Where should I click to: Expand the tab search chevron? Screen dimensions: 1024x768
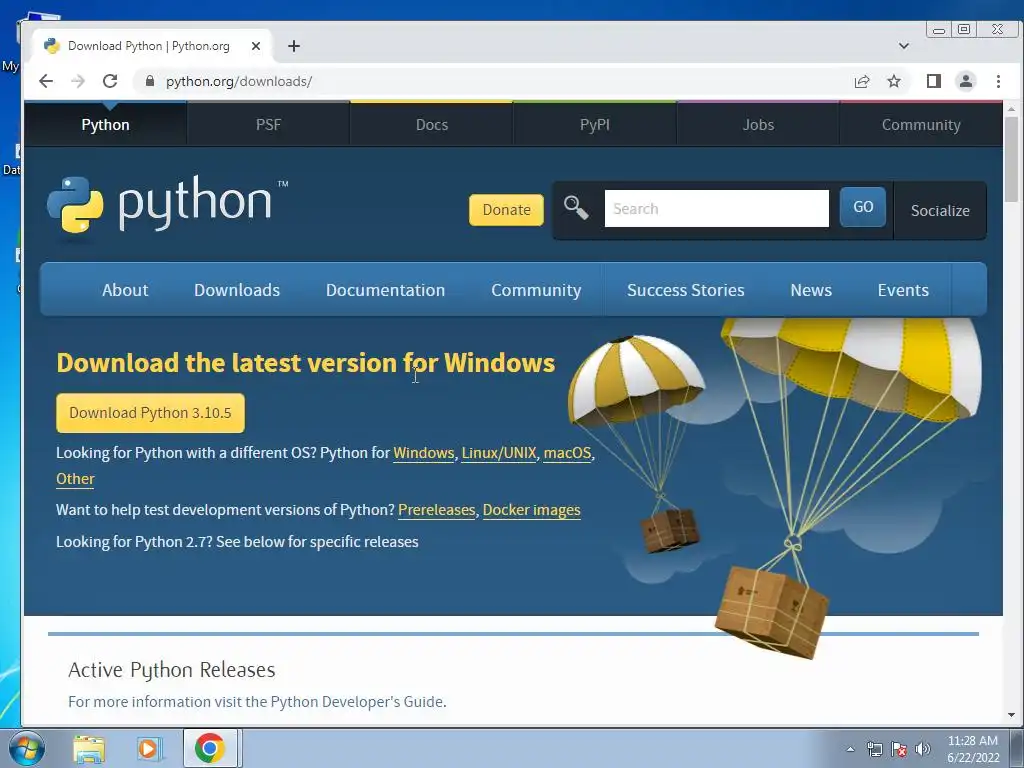point(904,46)
